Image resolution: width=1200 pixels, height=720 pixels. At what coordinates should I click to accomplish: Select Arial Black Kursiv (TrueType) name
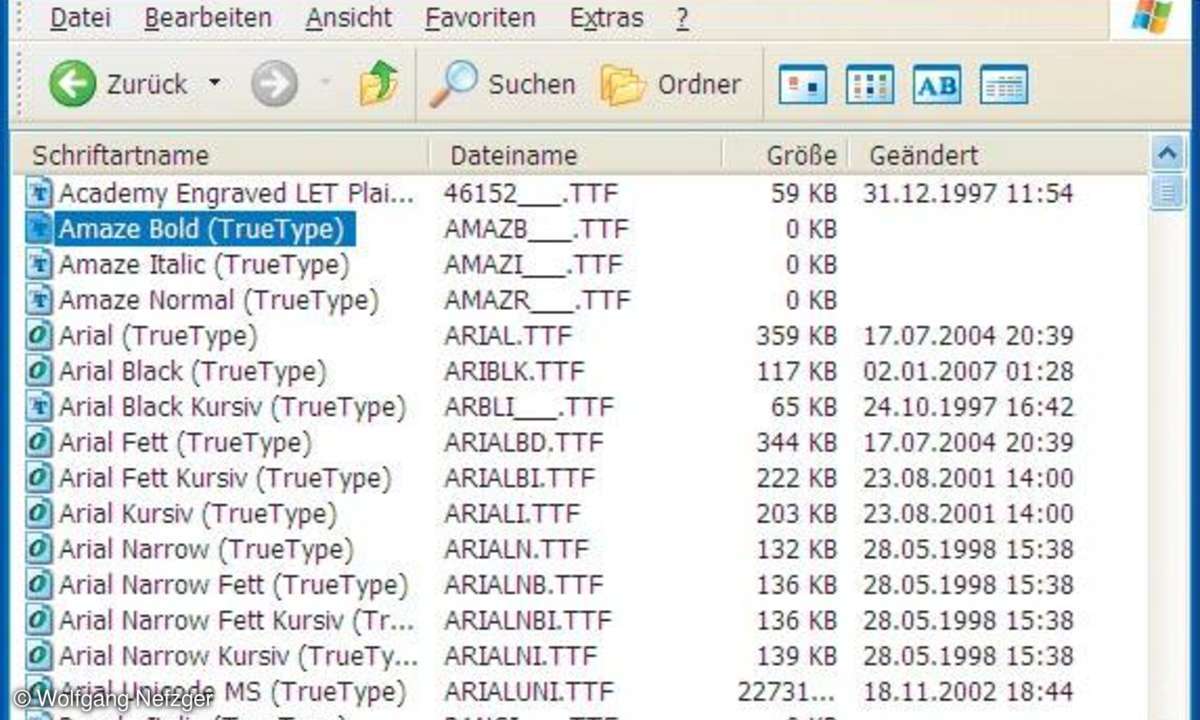pyautogui.click(x=232, y=407)
